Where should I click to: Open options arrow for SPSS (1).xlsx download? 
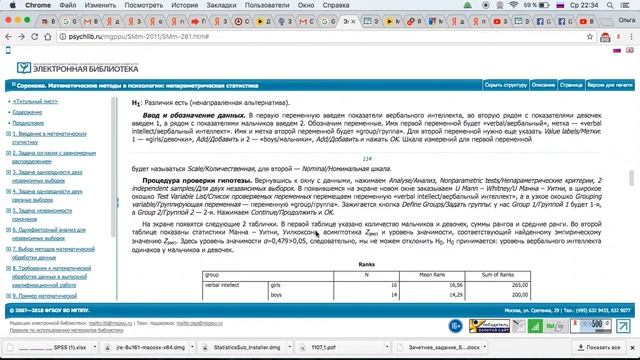point(95,347)
